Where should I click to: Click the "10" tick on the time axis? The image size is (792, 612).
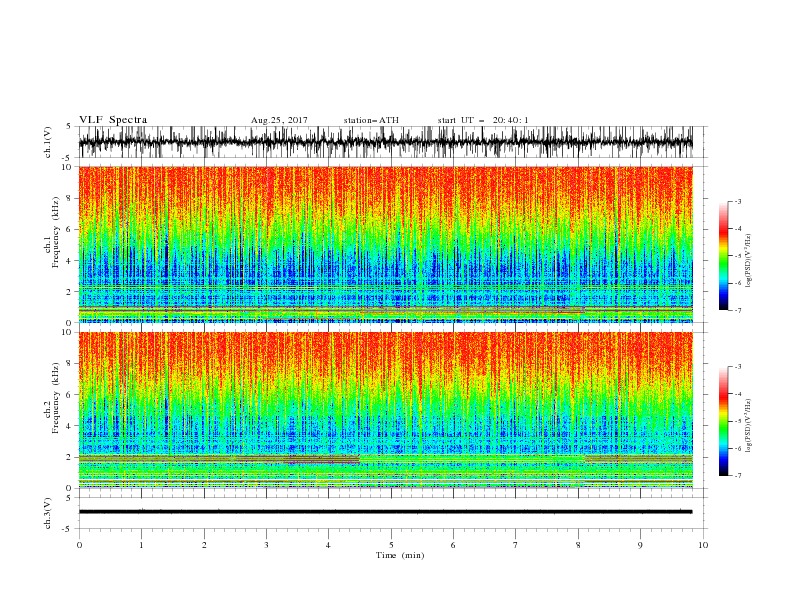[x=703, y=545]
